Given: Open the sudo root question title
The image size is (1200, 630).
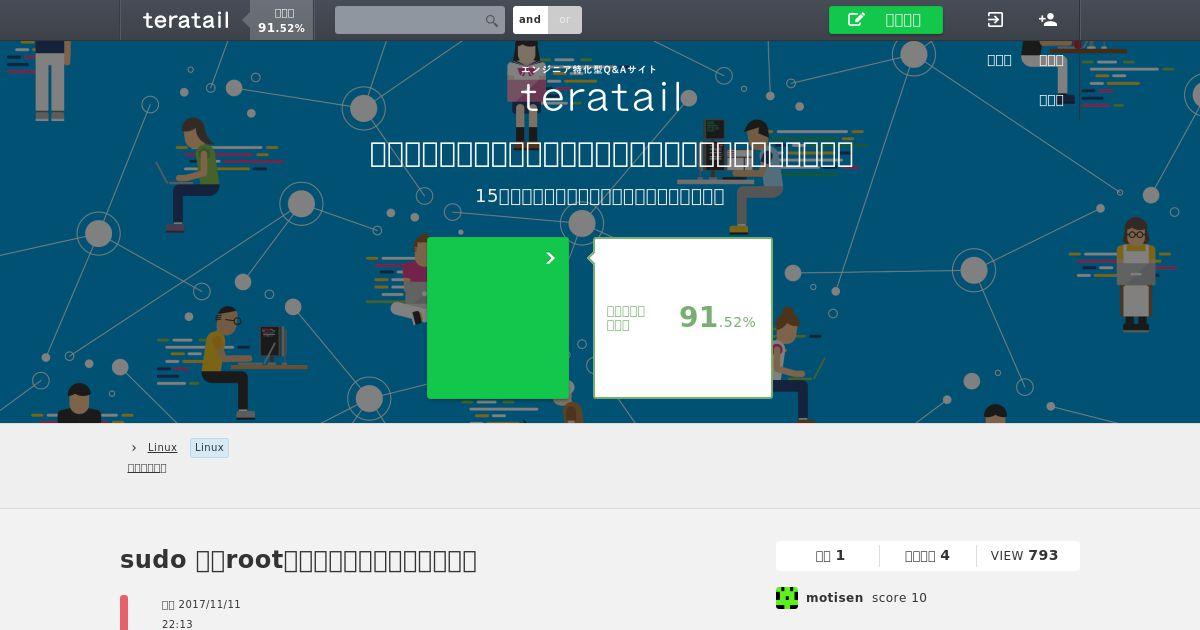Looking at the screenshot, I should (x=298, y=560).
